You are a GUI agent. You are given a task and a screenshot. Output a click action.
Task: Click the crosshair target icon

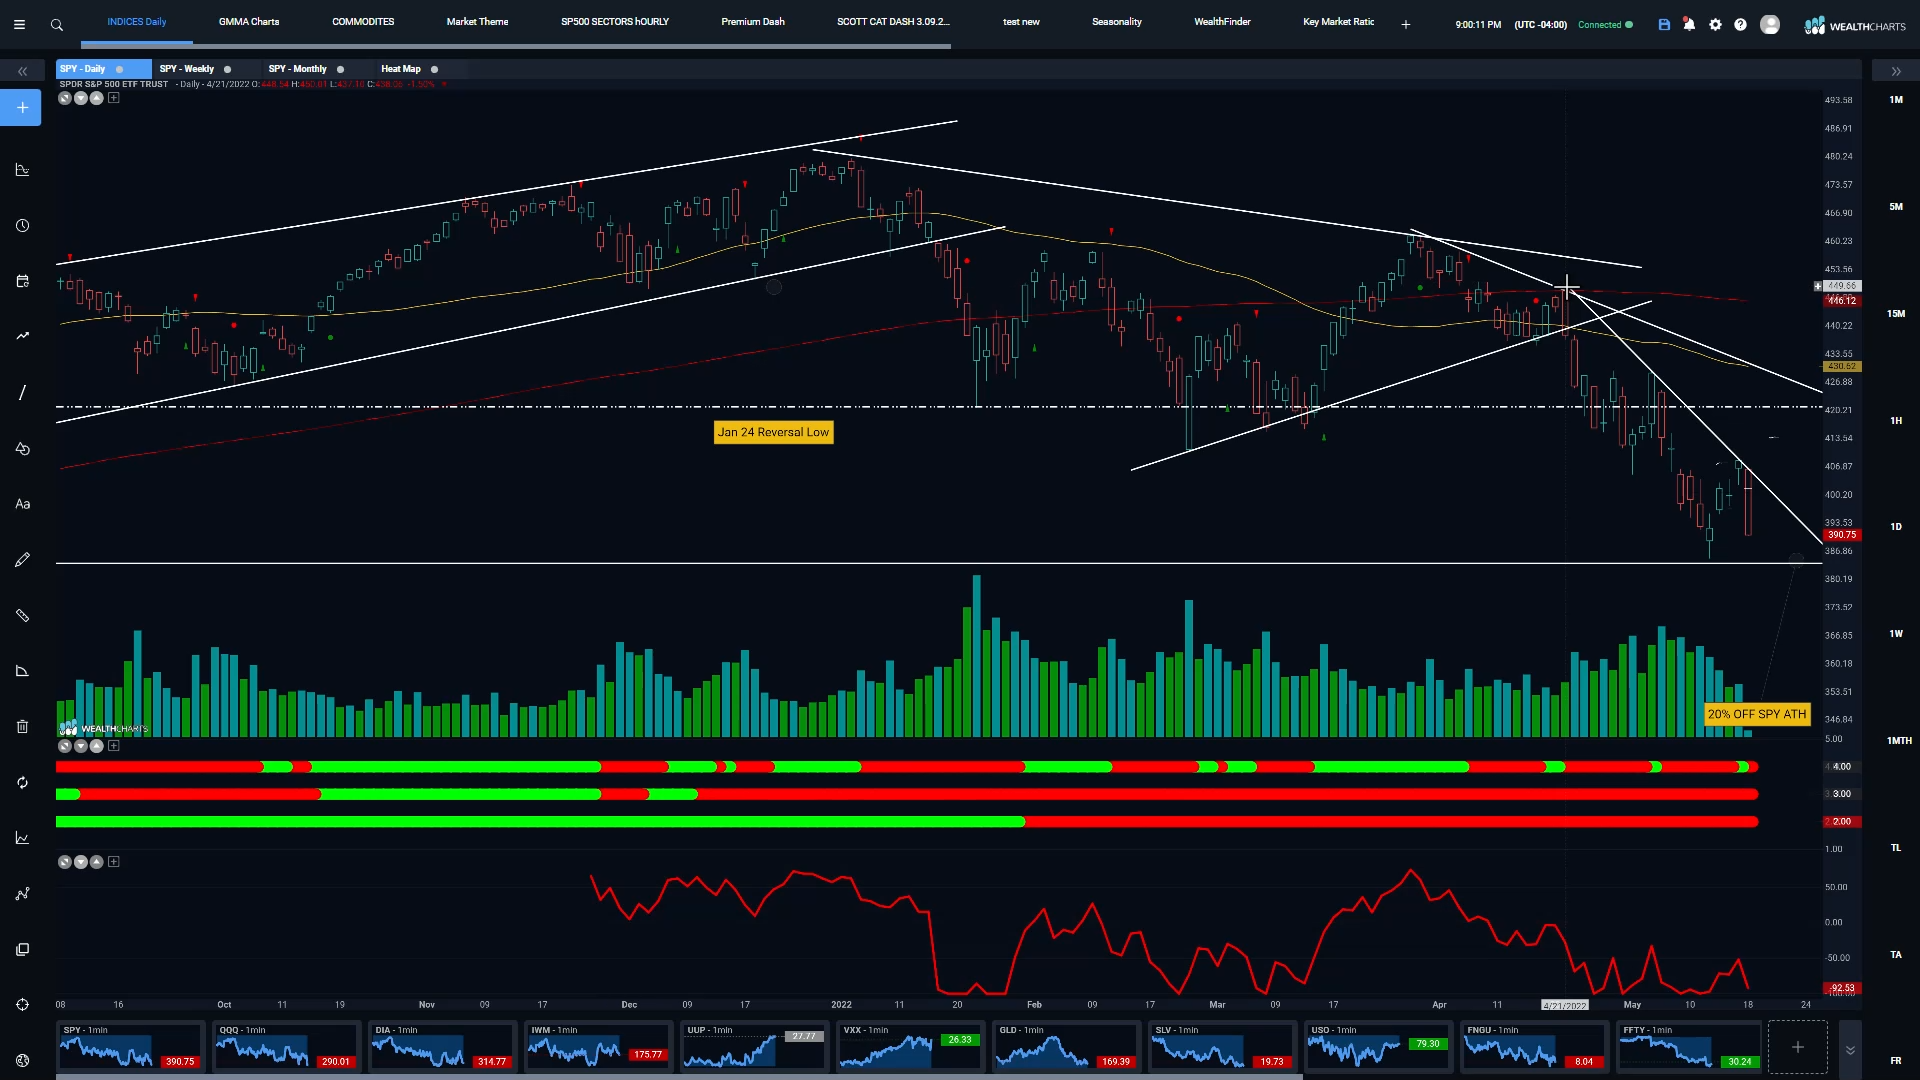pyautogui.click(x=22, y=1004)
